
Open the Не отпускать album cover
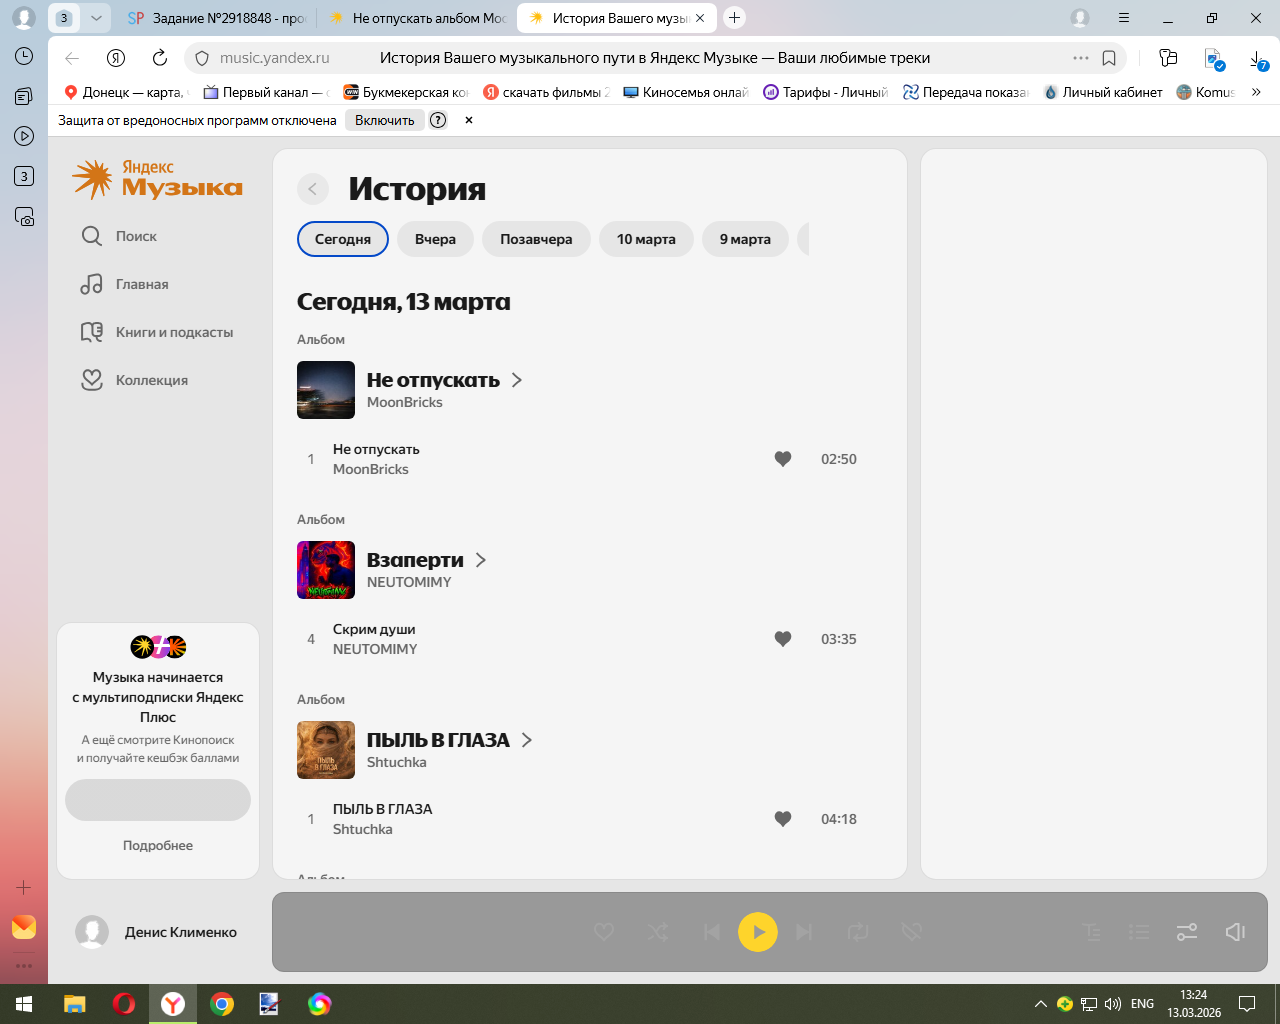click(x=326, y=390)
